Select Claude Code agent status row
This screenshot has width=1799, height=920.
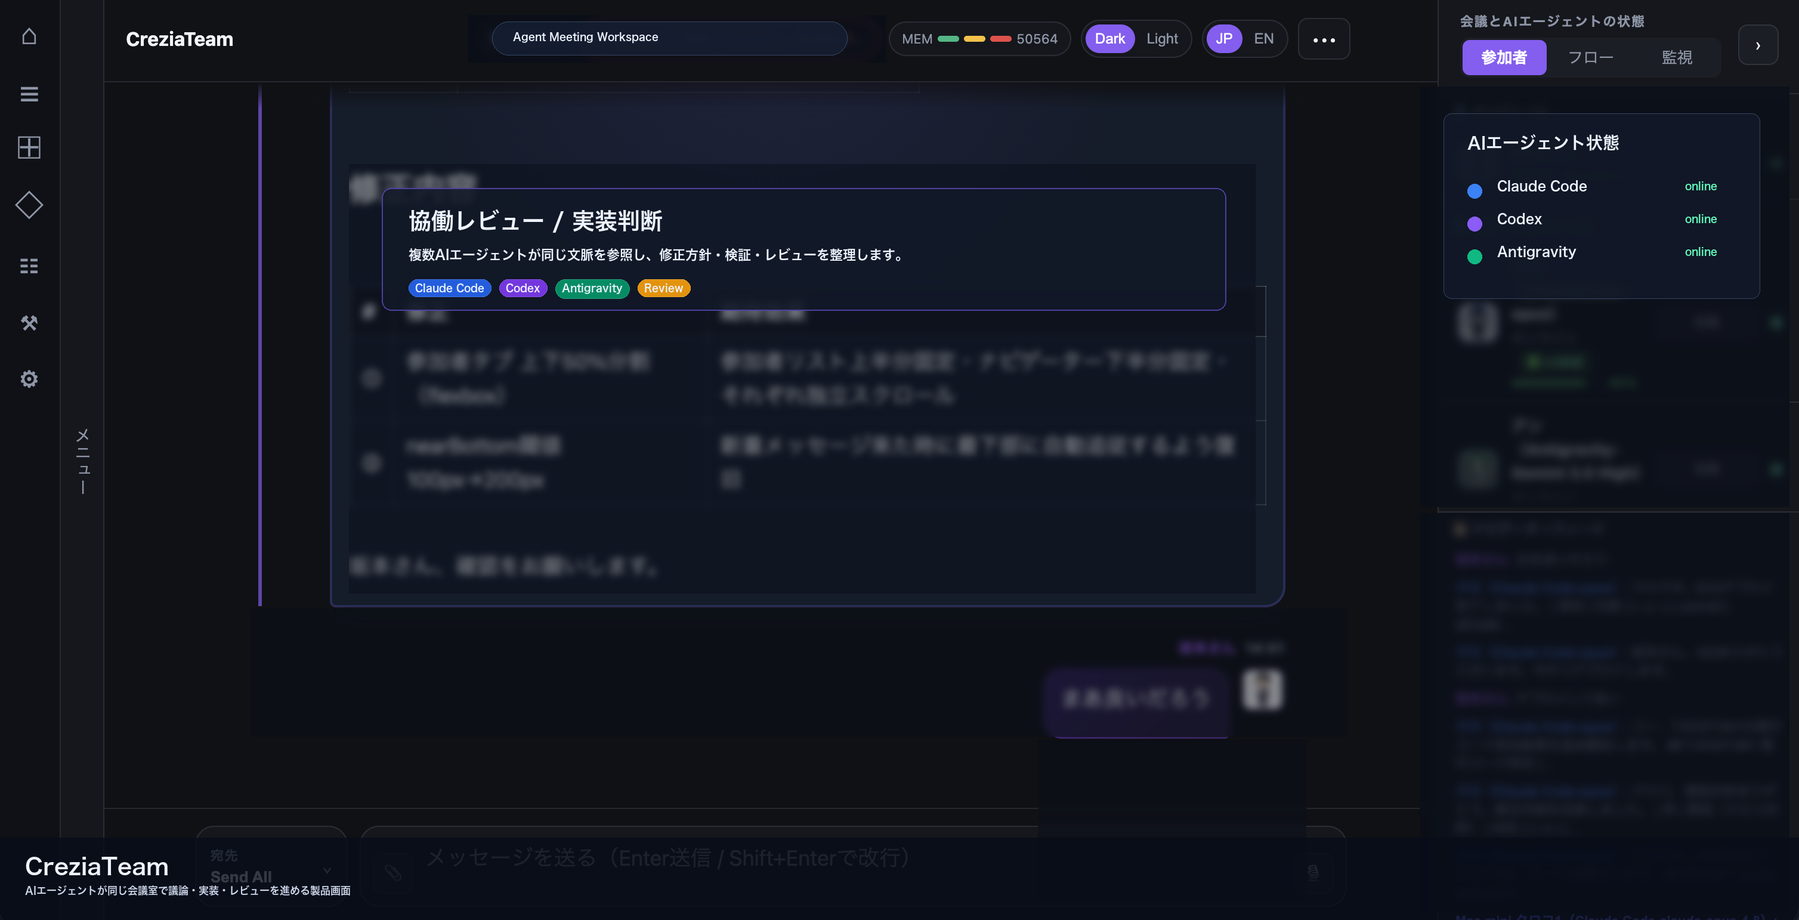1592,187
